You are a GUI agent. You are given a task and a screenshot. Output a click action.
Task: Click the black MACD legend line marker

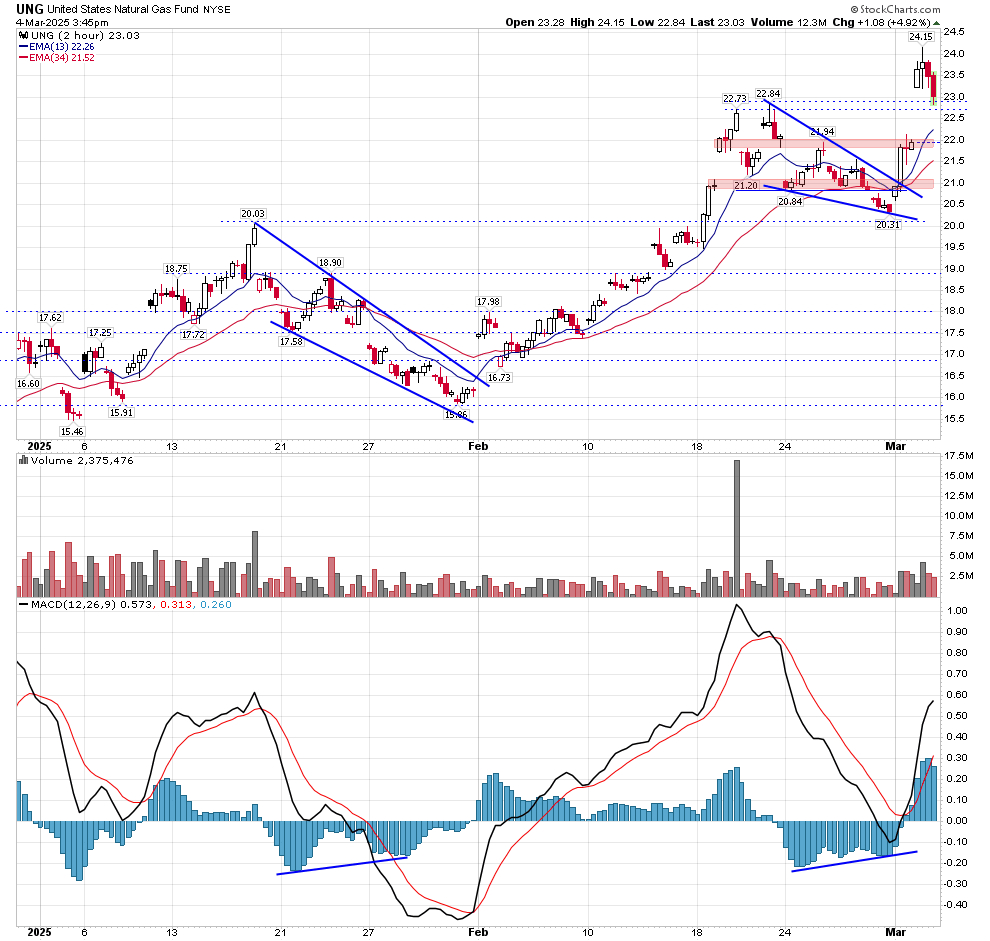coord(23,605)
